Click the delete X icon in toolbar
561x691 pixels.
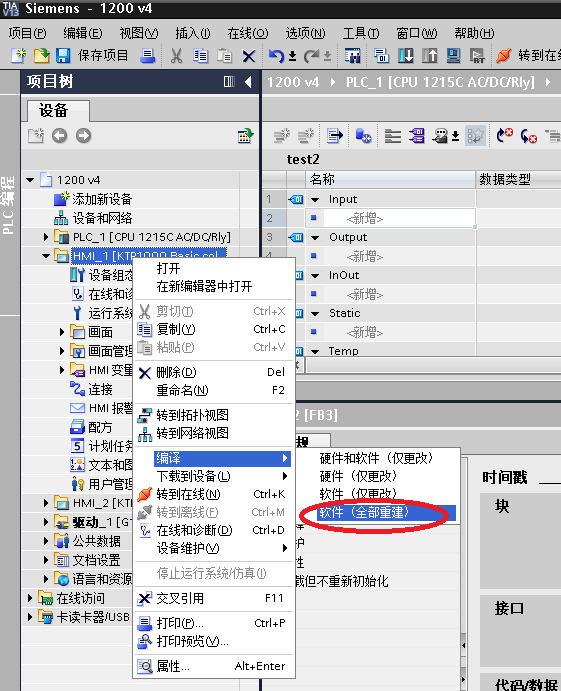pos(249,56)
